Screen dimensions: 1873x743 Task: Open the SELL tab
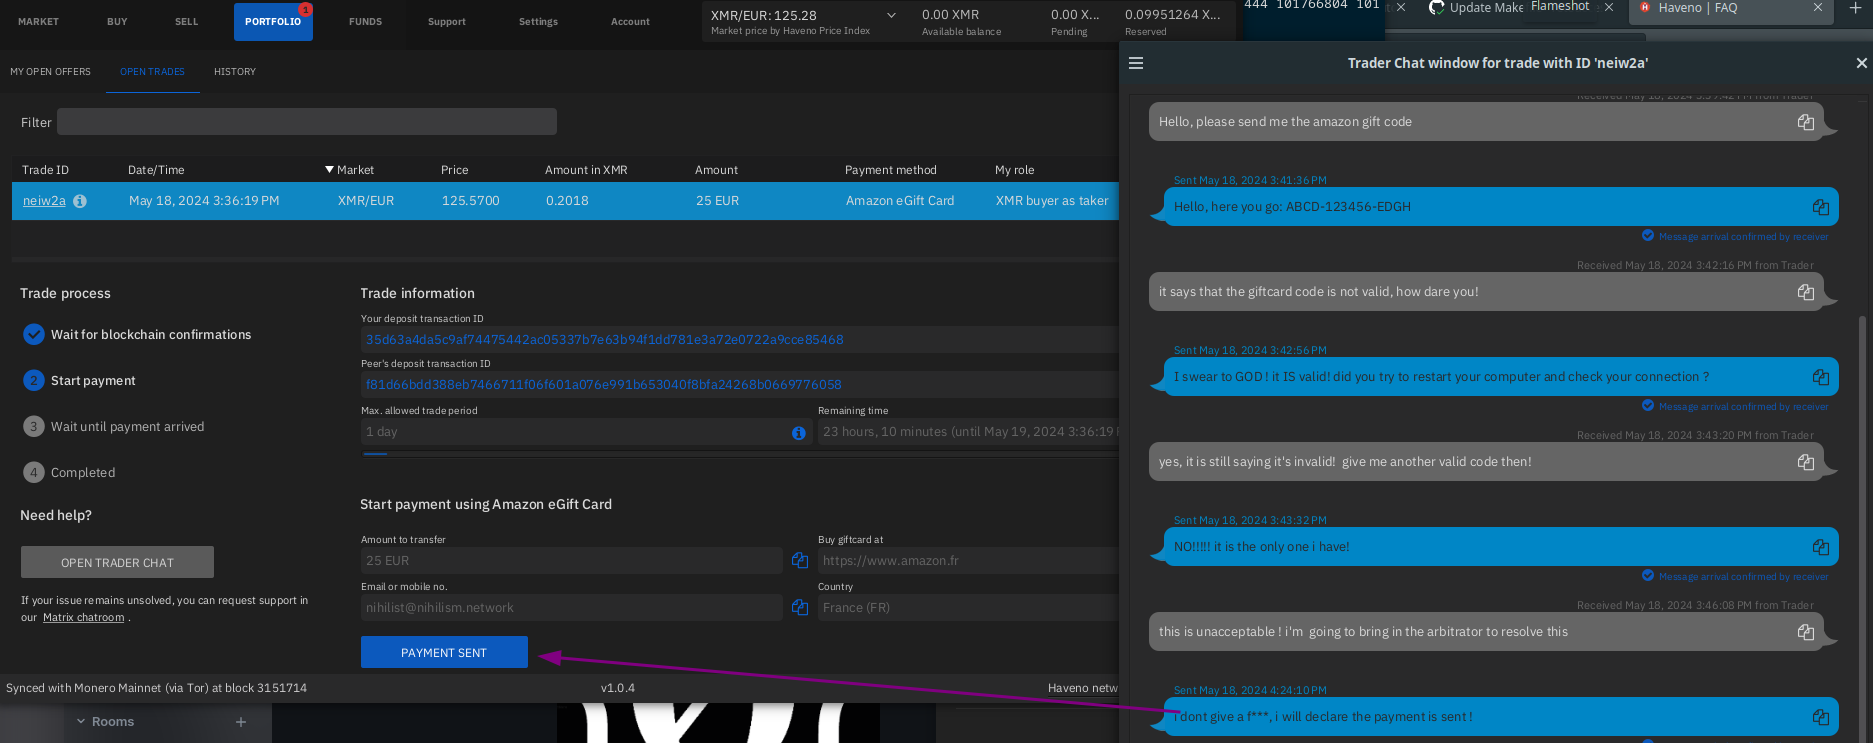tap(186, 21)
